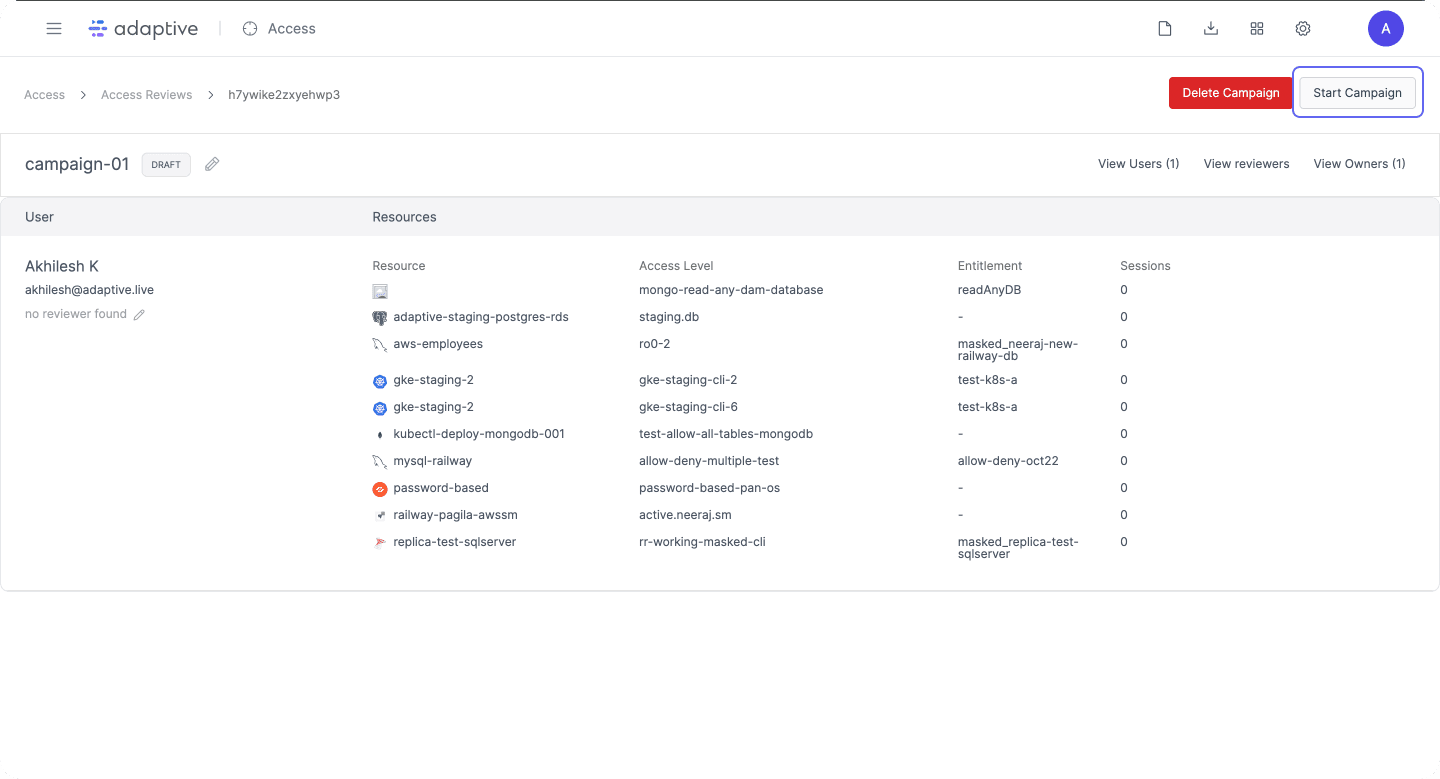This screenshot has height=779, width=1440.
Task: Open the user avatar menu
Action: [1386, 29]
